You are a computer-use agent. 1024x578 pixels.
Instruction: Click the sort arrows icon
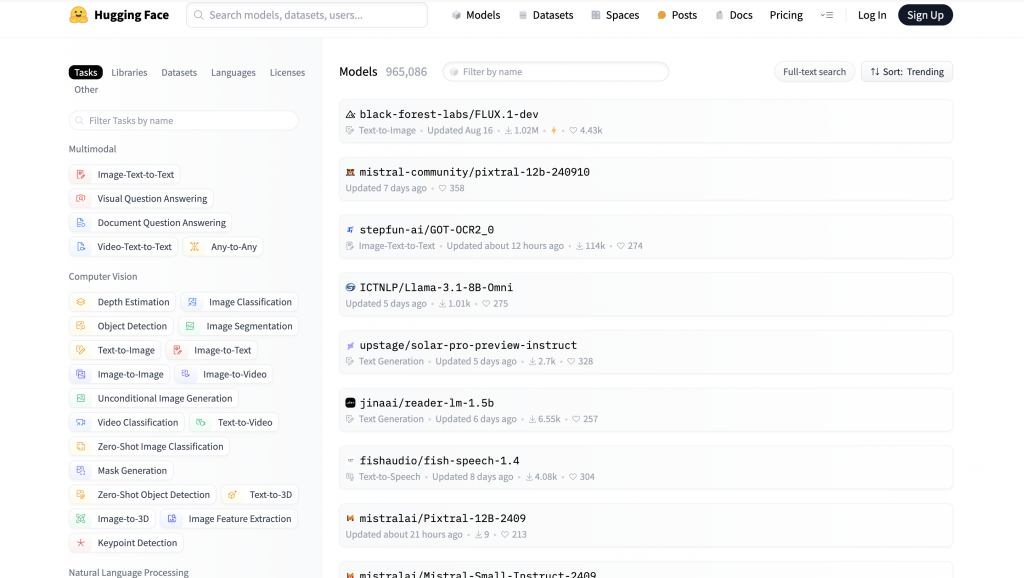tap(874, 72)
